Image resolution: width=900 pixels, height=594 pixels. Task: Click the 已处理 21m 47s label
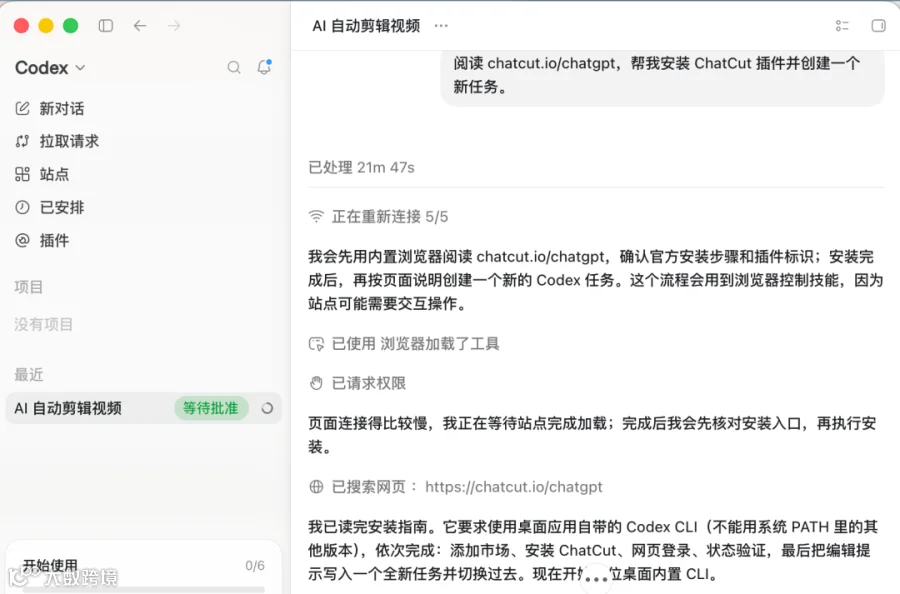coord(362,168)
